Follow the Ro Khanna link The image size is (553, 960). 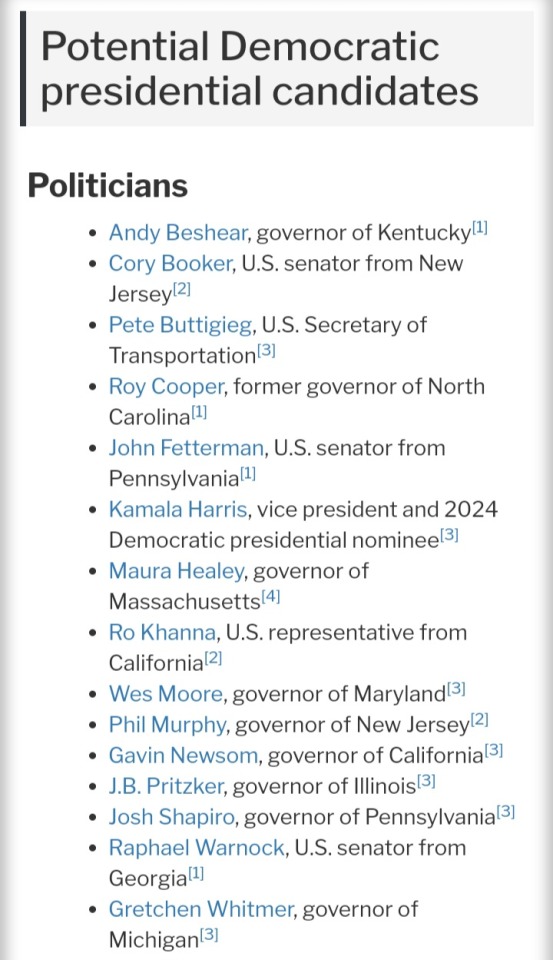tap(162, 632)
